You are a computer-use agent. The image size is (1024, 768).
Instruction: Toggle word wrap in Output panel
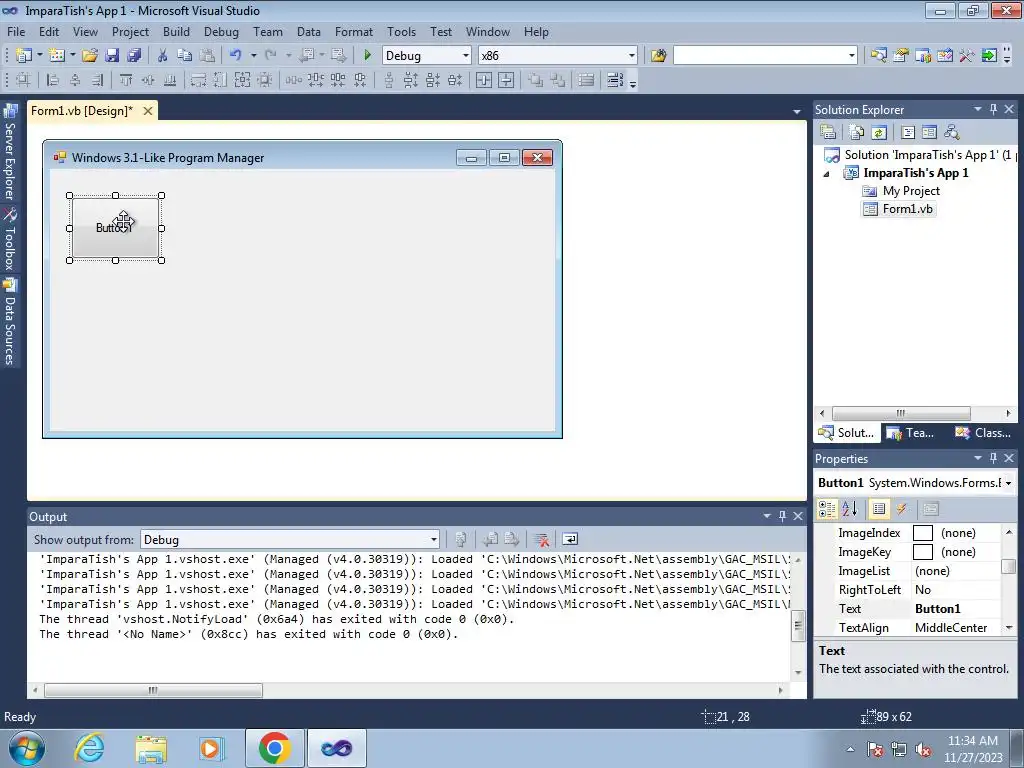(570, 539)
